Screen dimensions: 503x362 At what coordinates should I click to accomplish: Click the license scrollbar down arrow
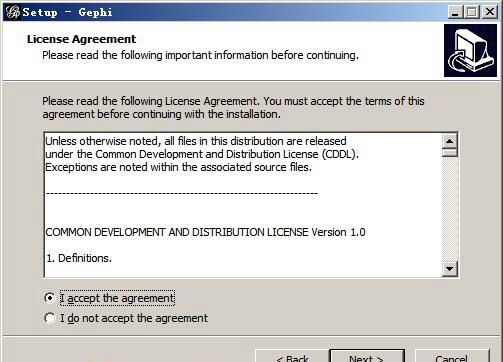(x=450, y=269)
